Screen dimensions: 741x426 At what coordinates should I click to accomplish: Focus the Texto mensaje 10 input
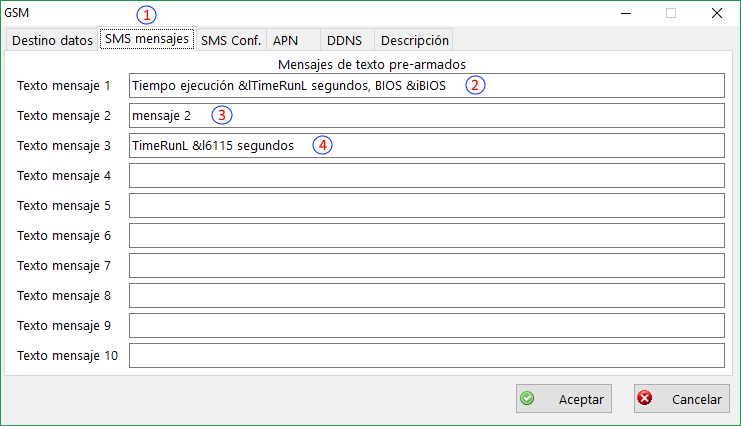[426, 356]
